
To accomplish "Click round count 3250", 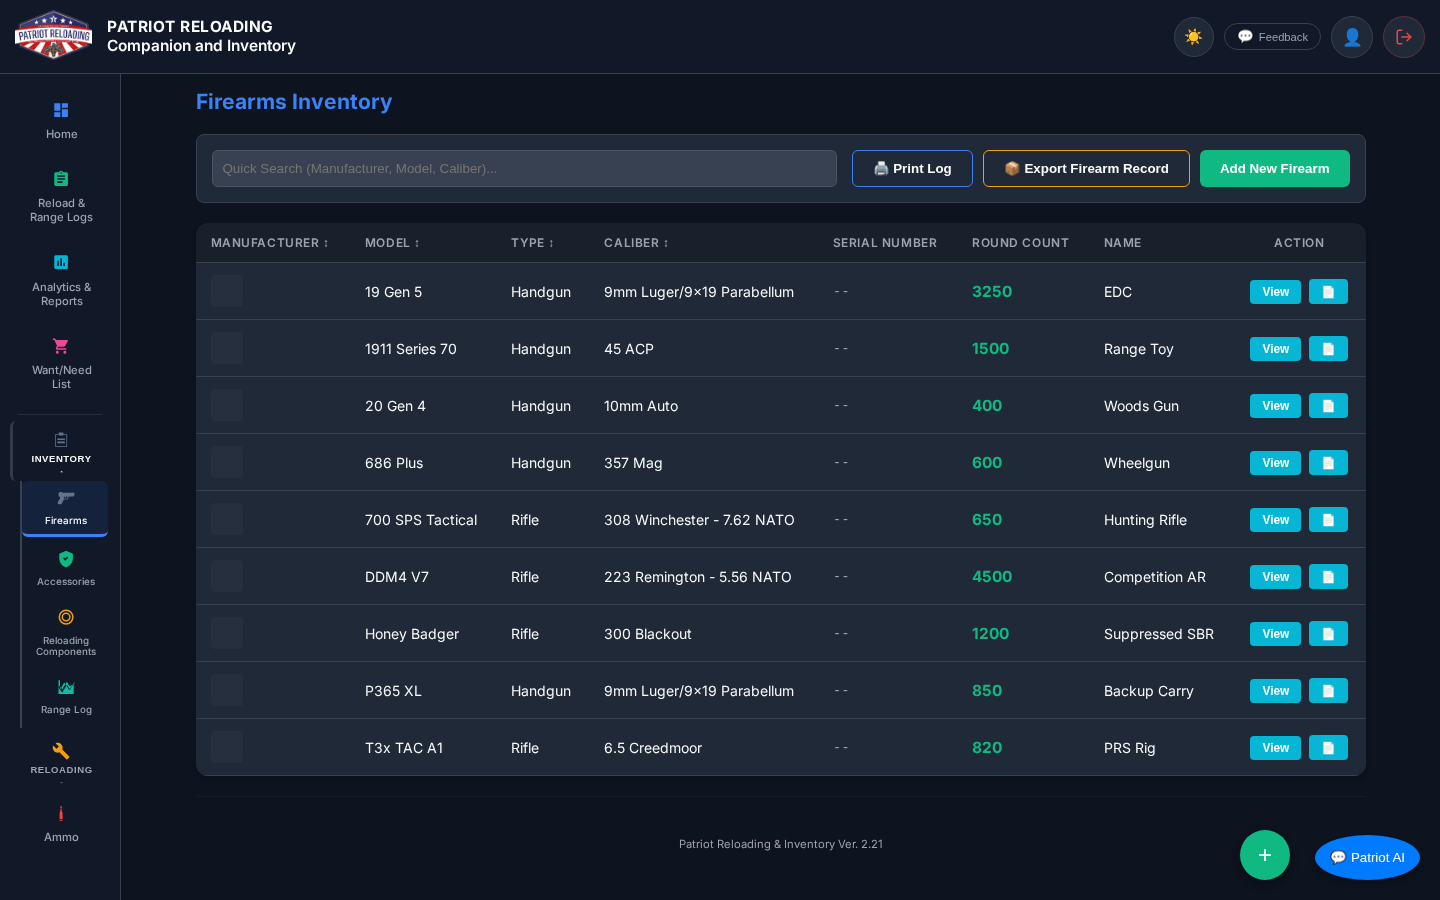I will pyautogui.click(x=992, y=292).
